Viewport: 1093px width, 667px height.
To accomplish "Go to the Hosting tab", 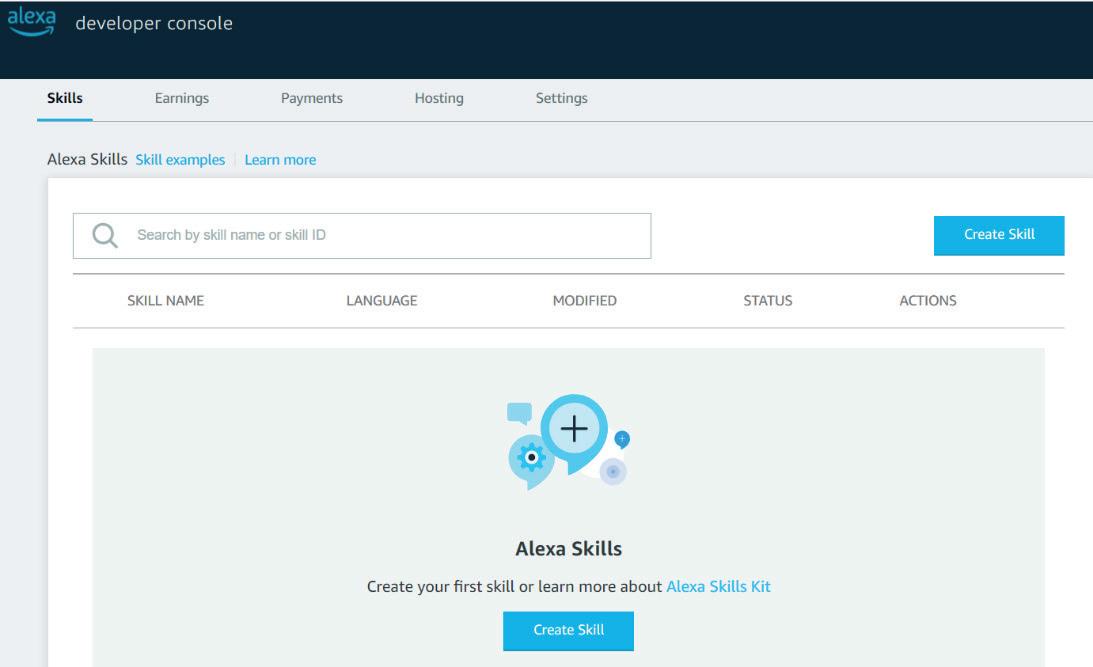I will pyautogui.click(x=439, y=98).
